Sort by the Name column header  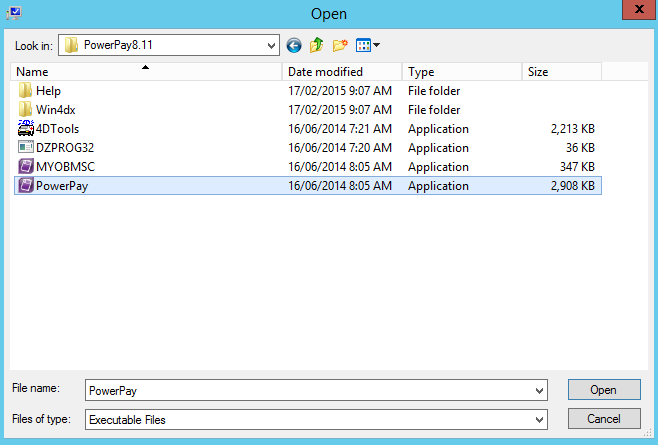coord(146,72)
